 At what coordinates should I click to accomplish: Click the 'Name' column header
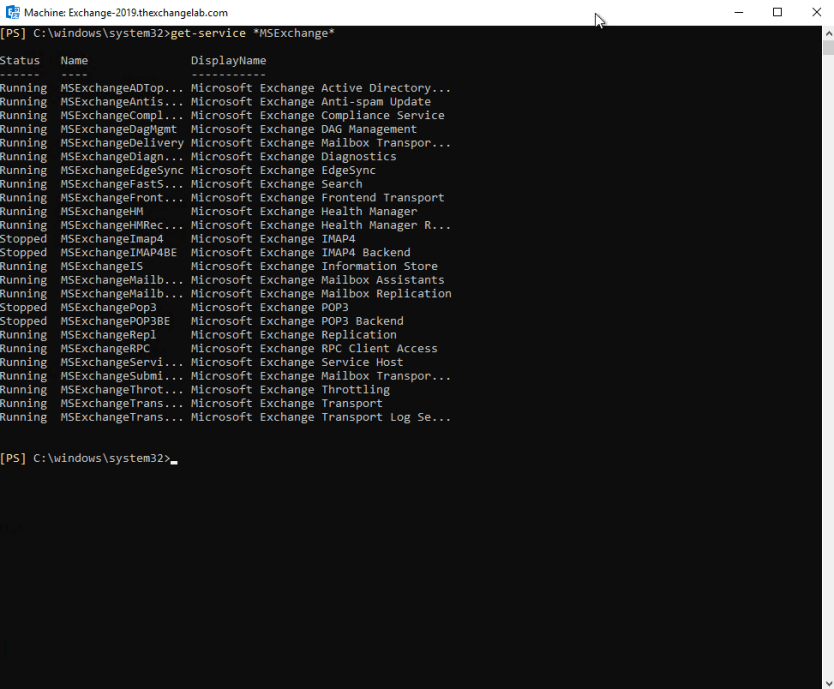pyautogui.click(x=74, y=61)
